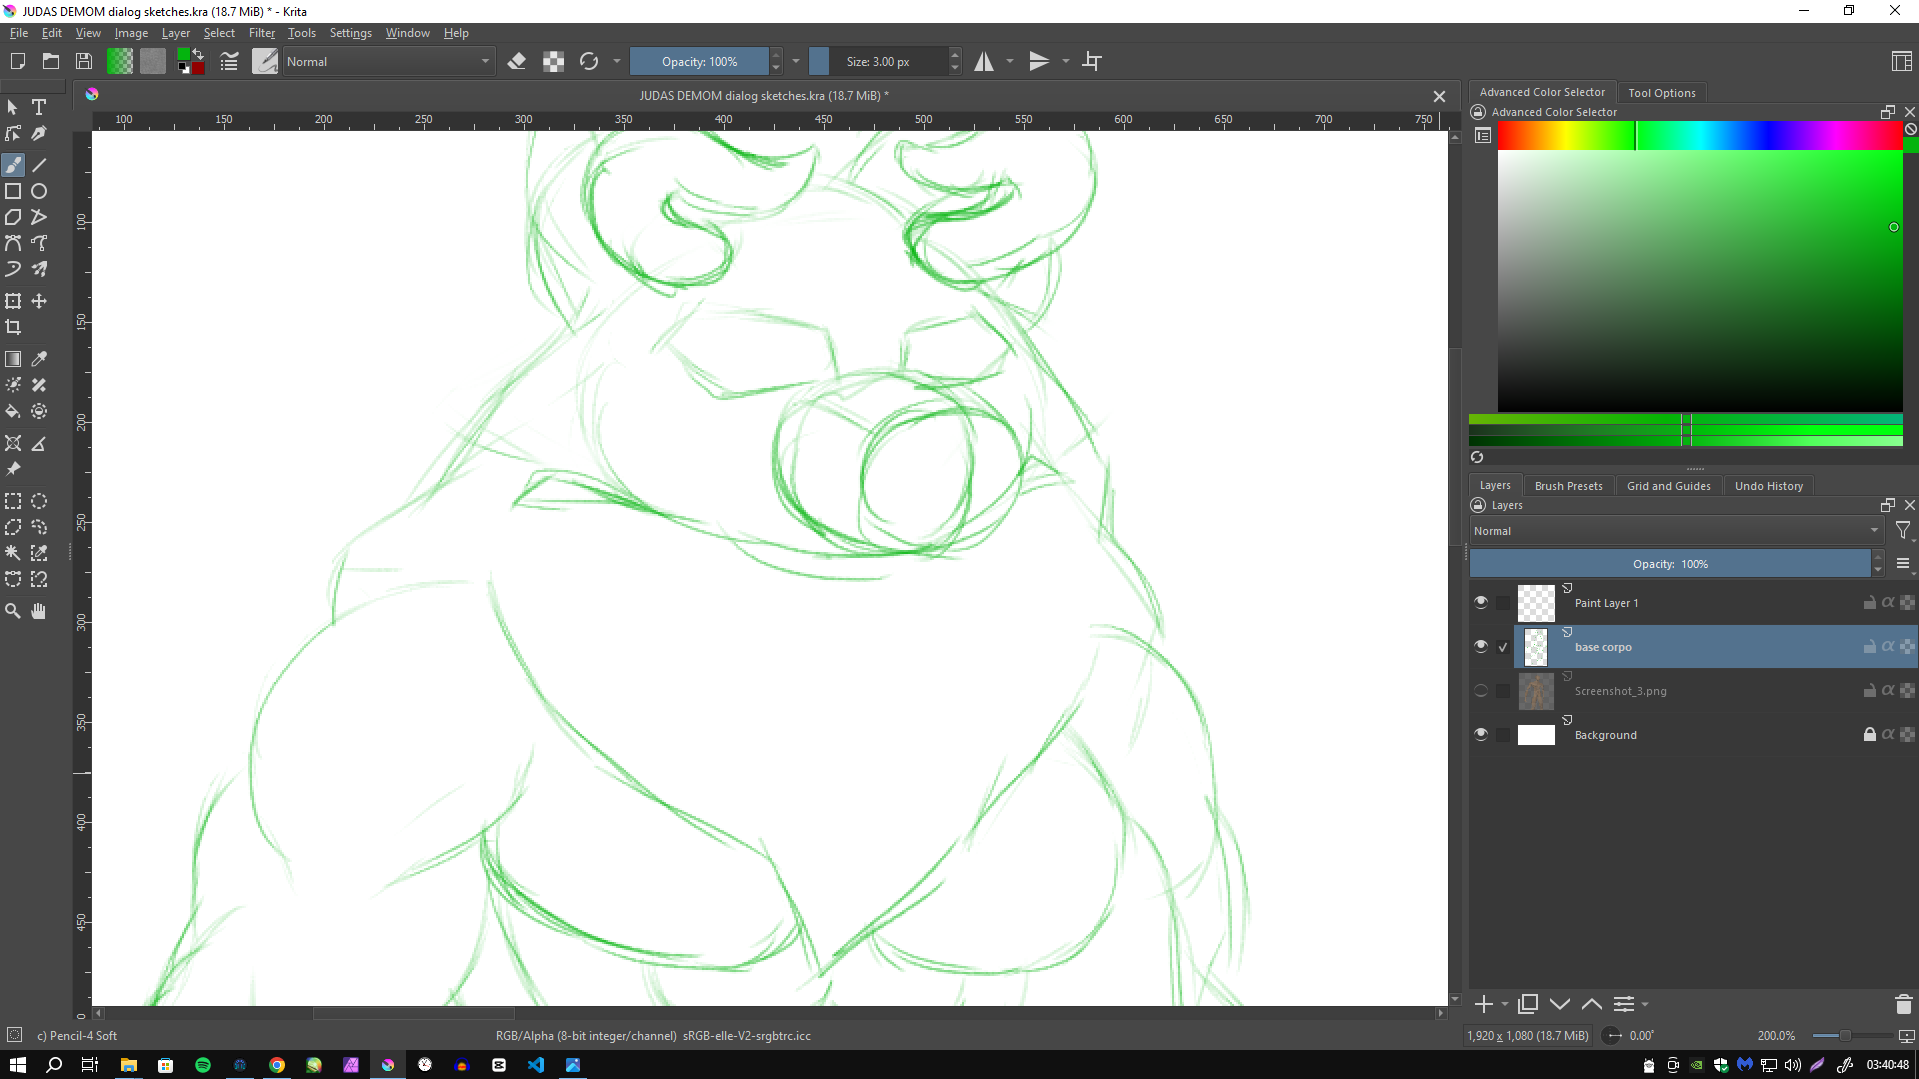Expand the add layer options arrow

tap(1505, 1004)
